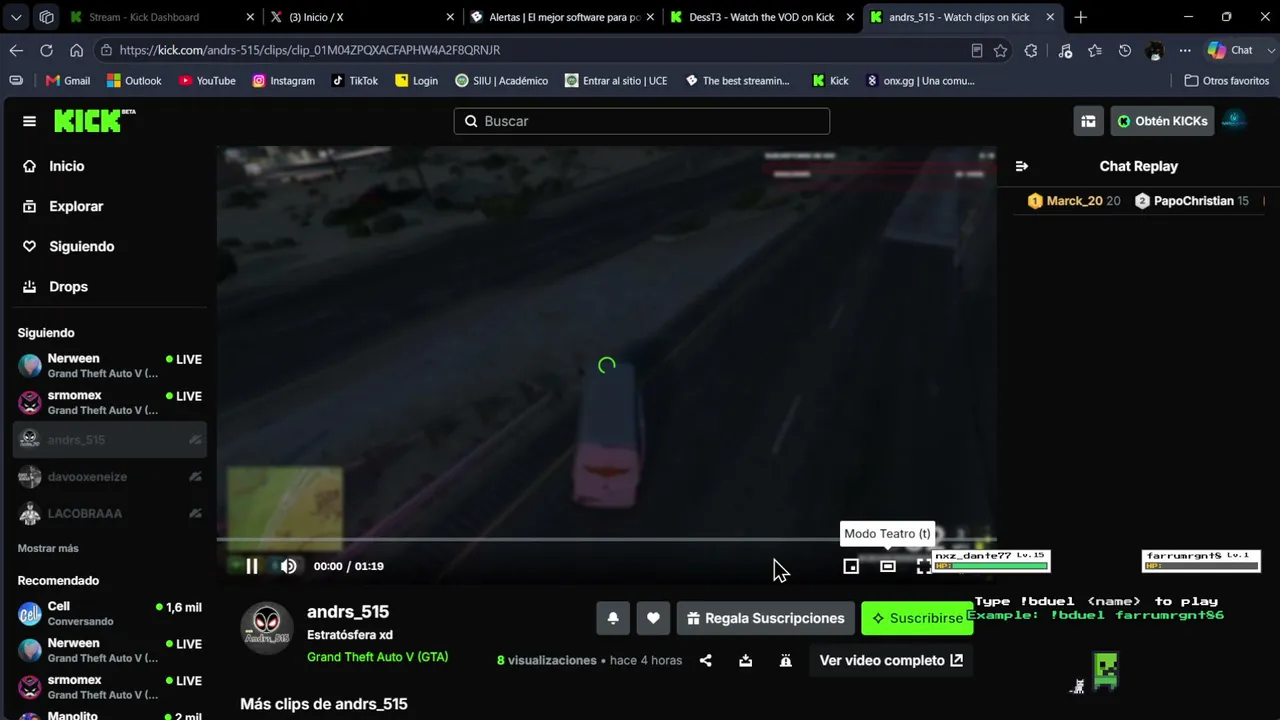Click Regala Suscripciones button
This screenshot has width=1280, height=720.
(766, 618)
